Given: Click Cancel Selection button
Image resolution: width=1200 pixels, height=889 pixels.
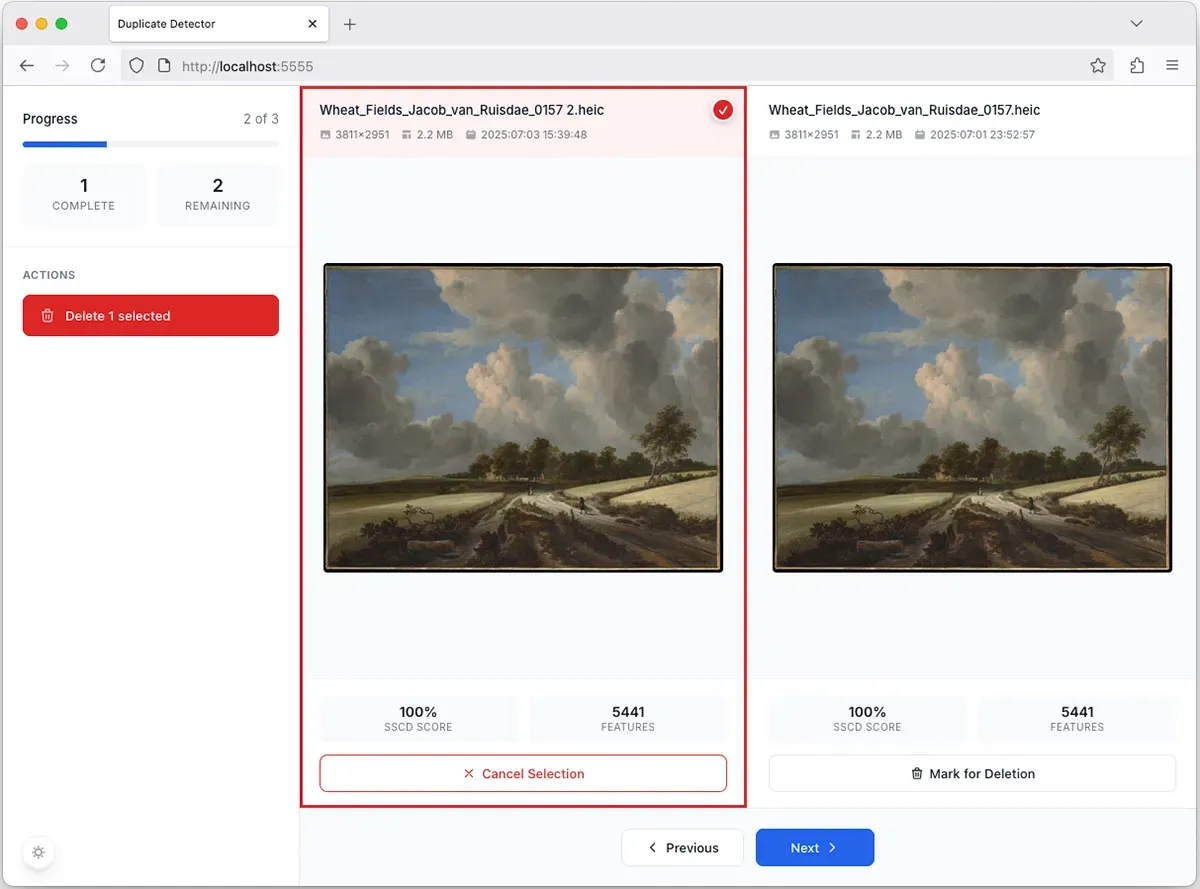Looking at the screenshot, I should pyautogui.click(x=523, y=774).
